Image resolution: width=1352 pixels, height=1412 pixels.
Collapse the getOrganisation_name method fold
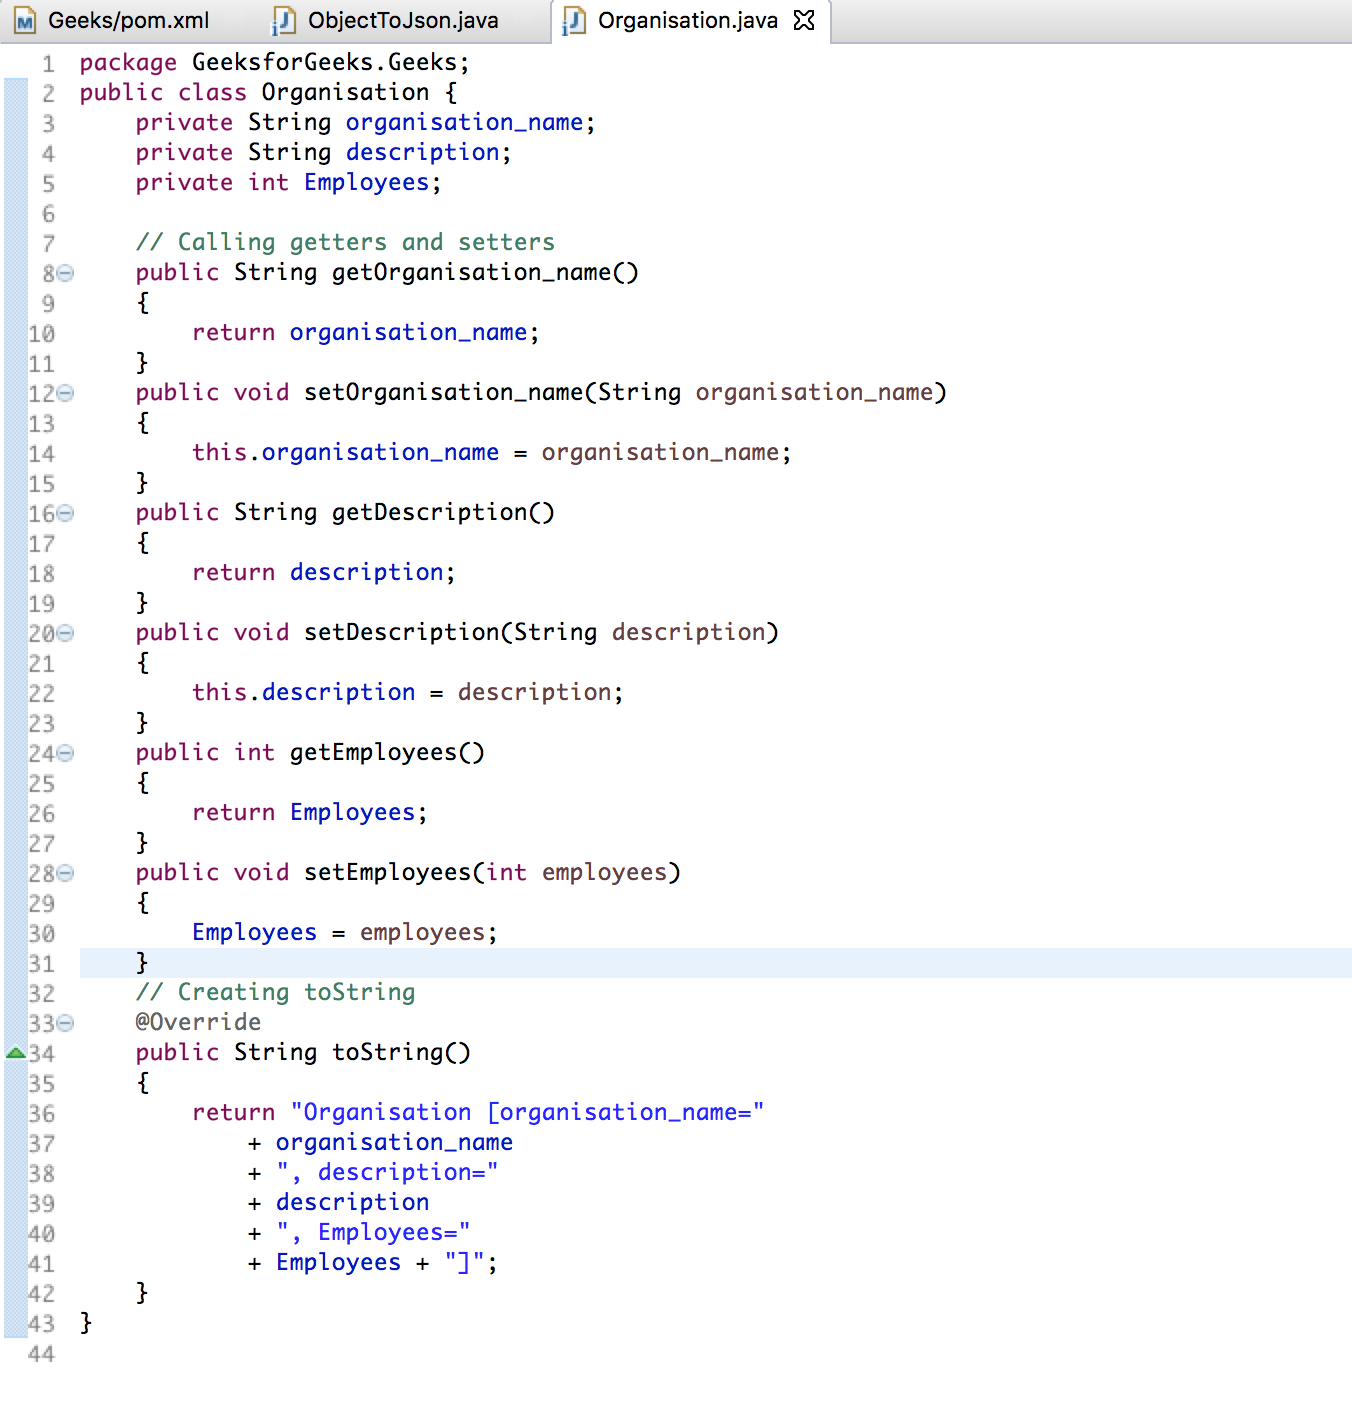coord(65,273)
